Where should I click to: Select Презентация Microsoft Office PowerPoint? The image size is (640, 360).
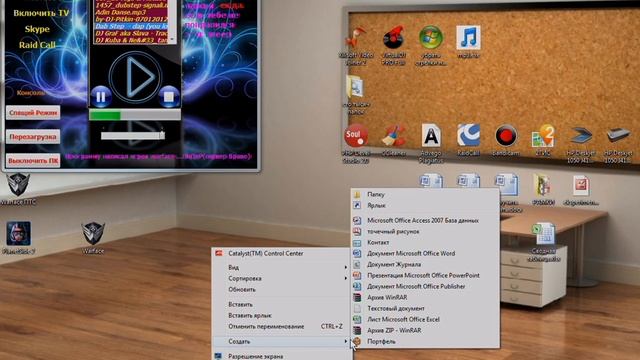[425, 276]
